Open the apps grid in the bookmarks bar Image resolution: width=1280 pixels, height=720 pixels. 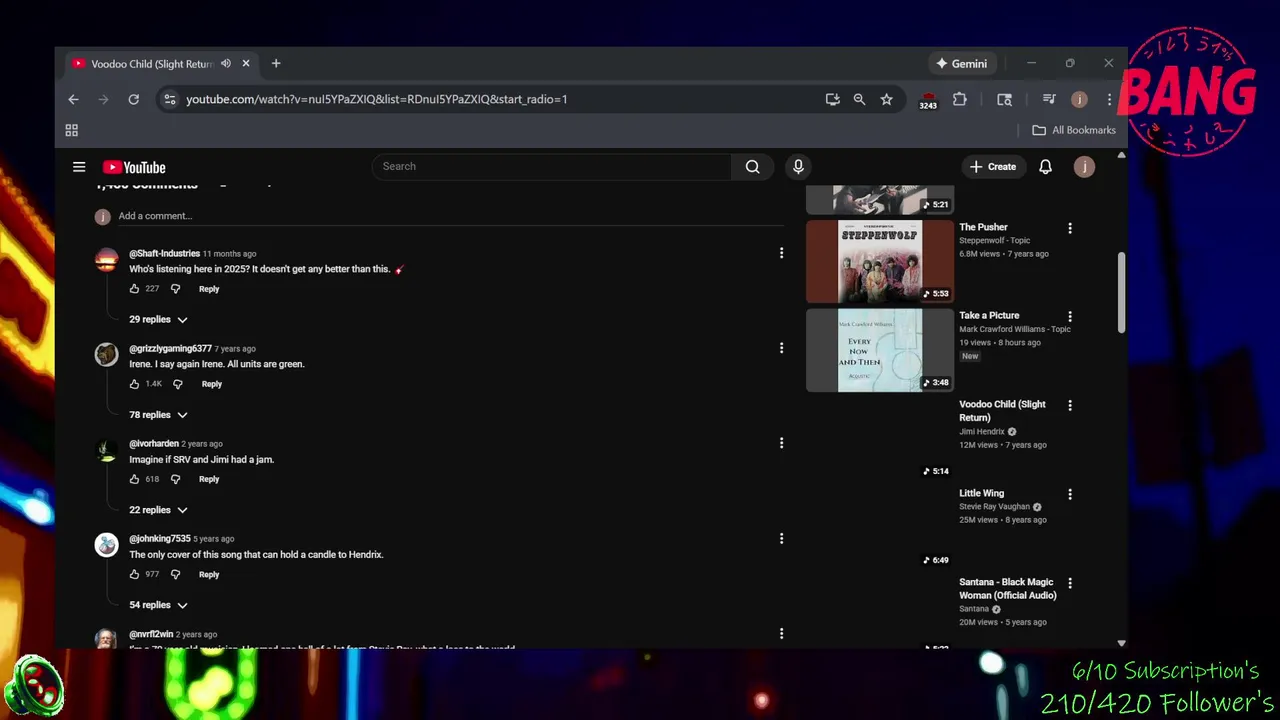coord(71,130)
